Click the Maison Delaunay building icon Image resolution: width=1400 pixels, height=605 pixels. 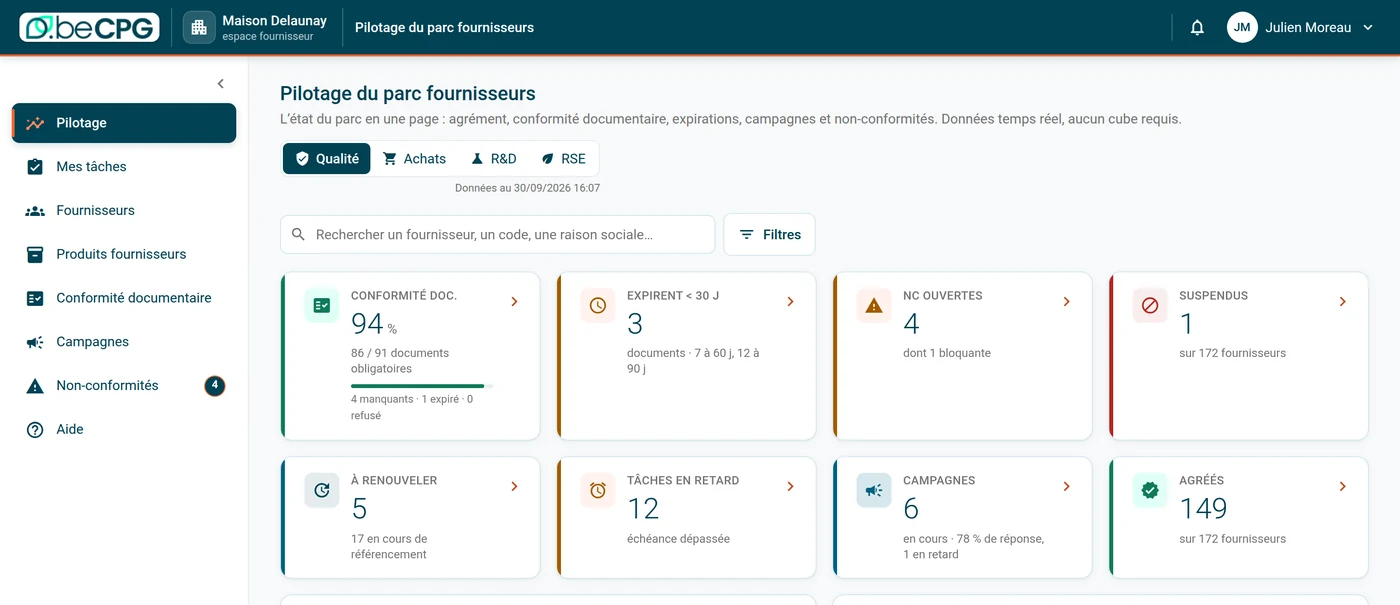click(199, 28)
